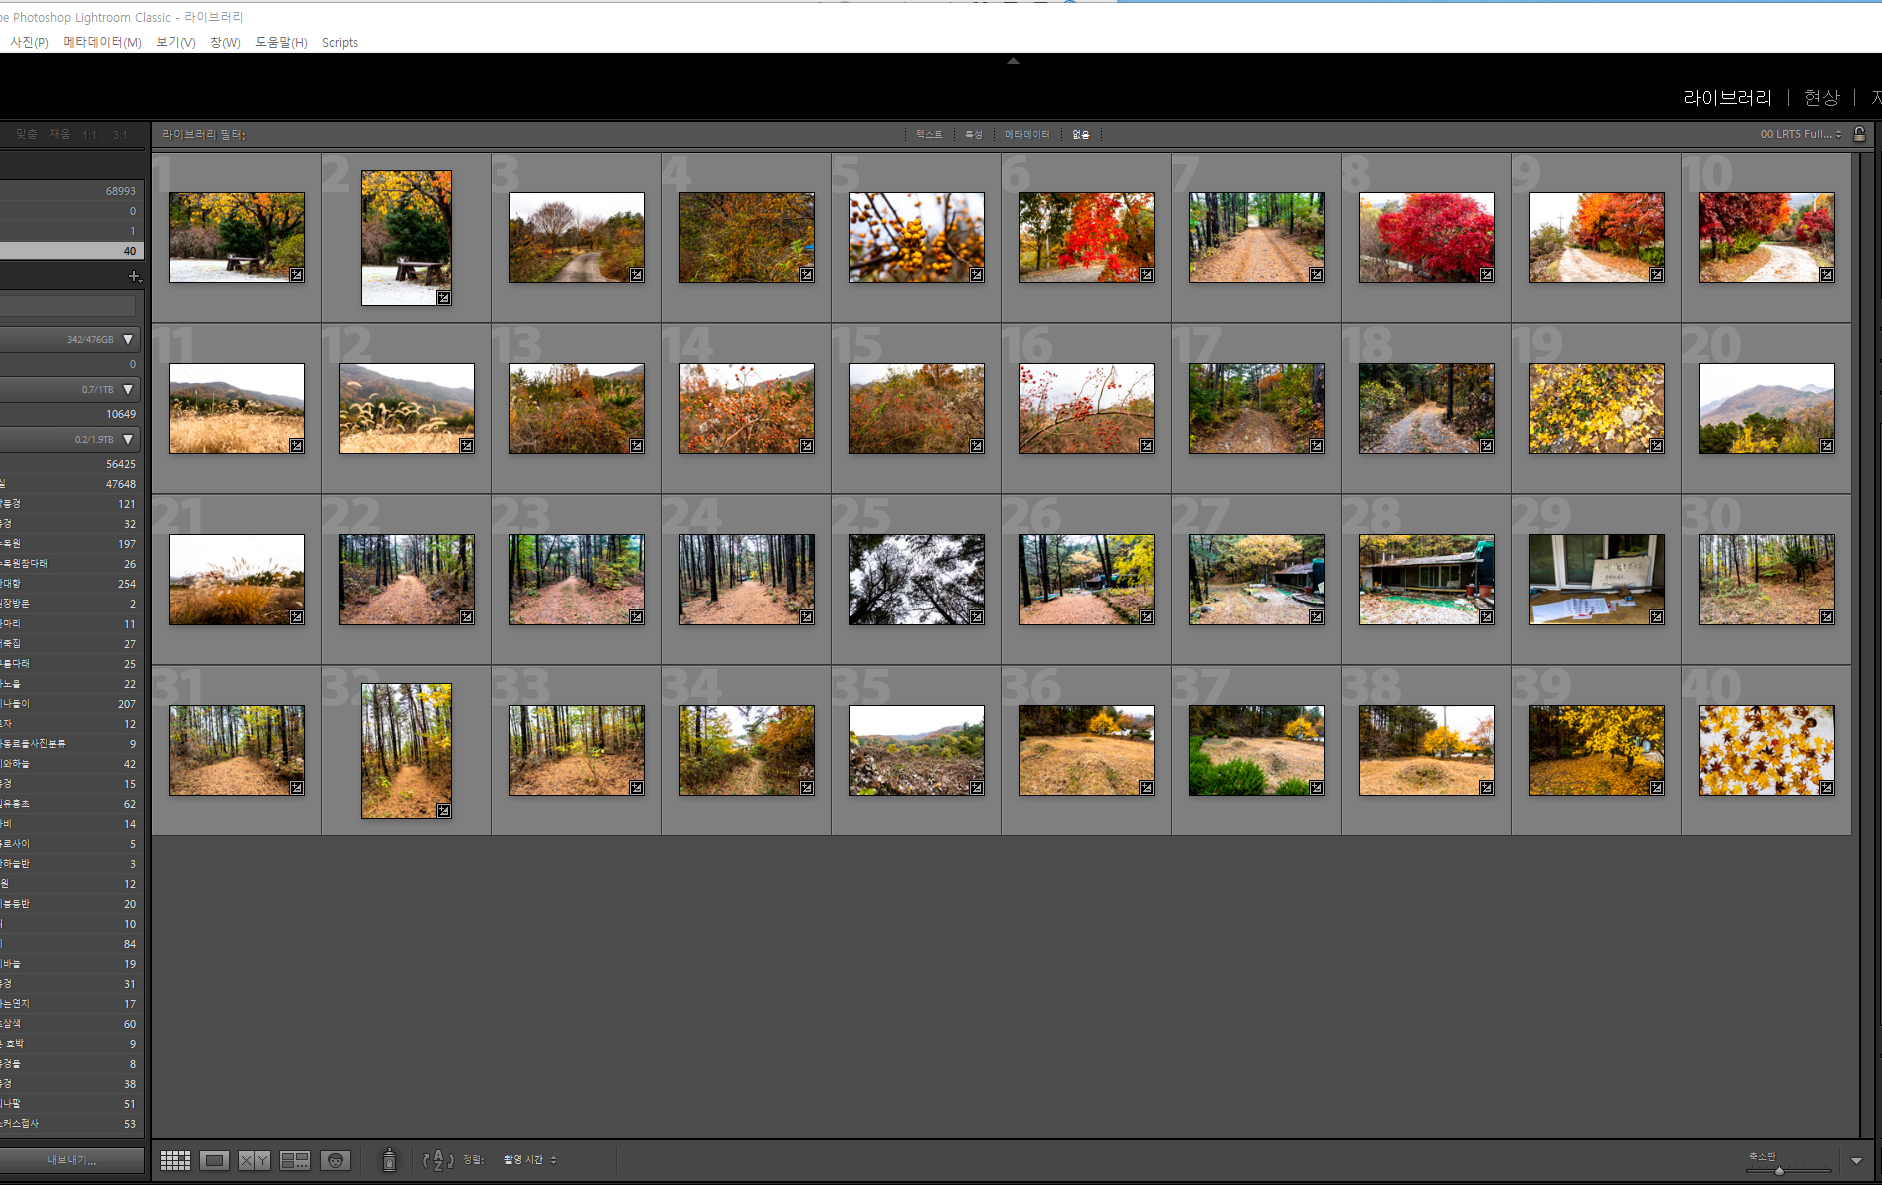Click the plus icon to add folder
The image size is (1882, 1185).
[x=134, y=276]
